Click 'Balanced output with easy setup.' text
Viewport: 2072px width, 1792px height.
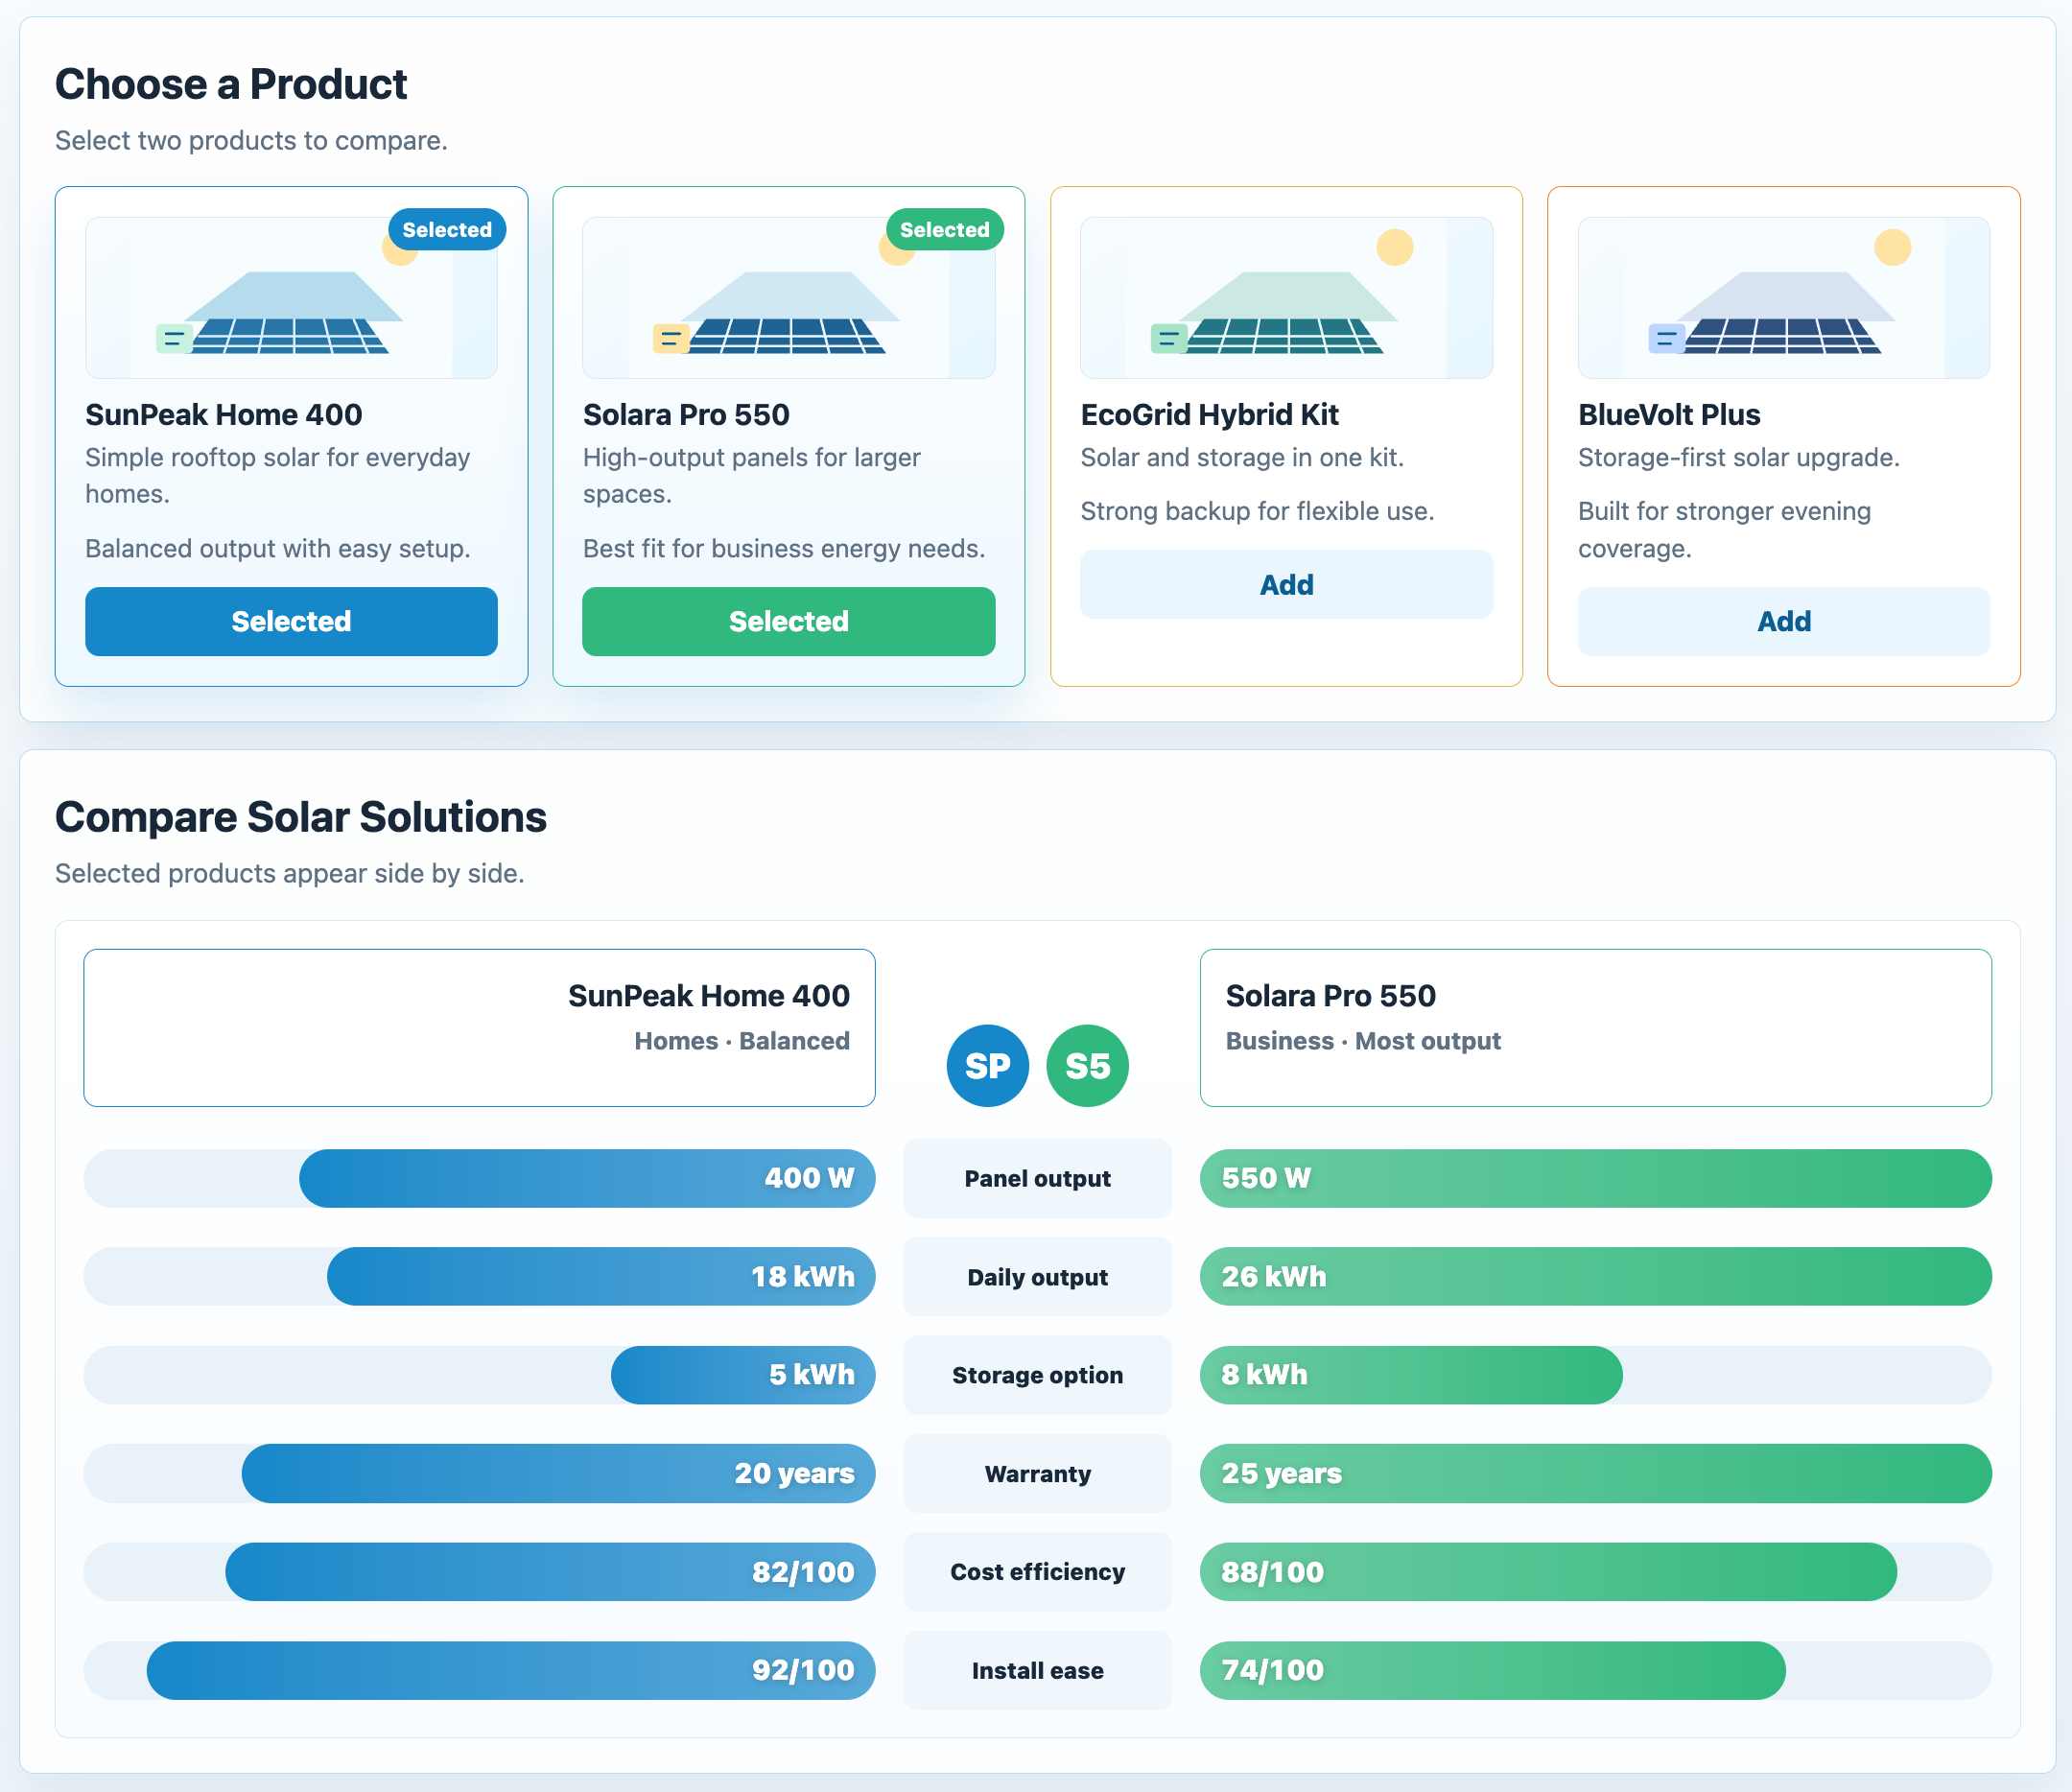pyautogui.click(x=278, y=548)
